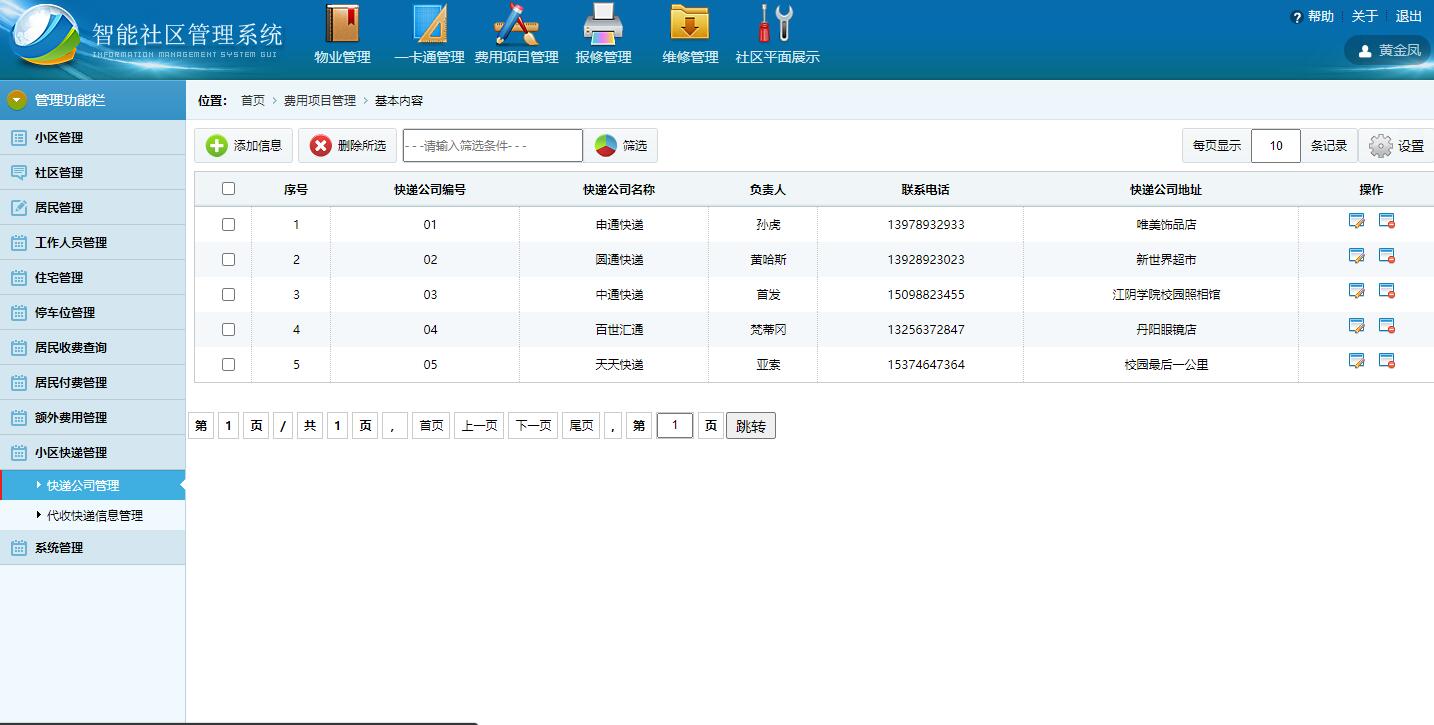Check the checkbox for 圆通快递 row
This screenshot has width=1434, height=725.
[x=228, y=259]
